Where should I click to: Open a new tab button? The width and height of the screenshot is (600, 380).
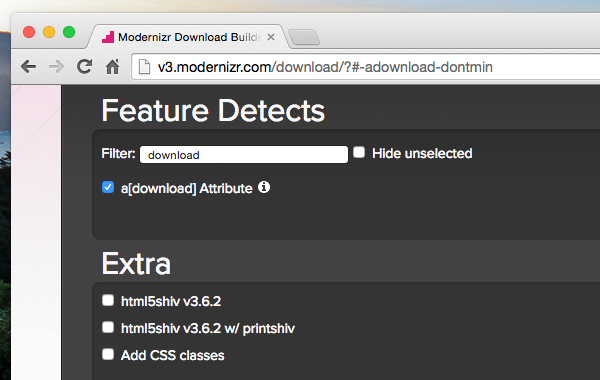tap(304, 38)
